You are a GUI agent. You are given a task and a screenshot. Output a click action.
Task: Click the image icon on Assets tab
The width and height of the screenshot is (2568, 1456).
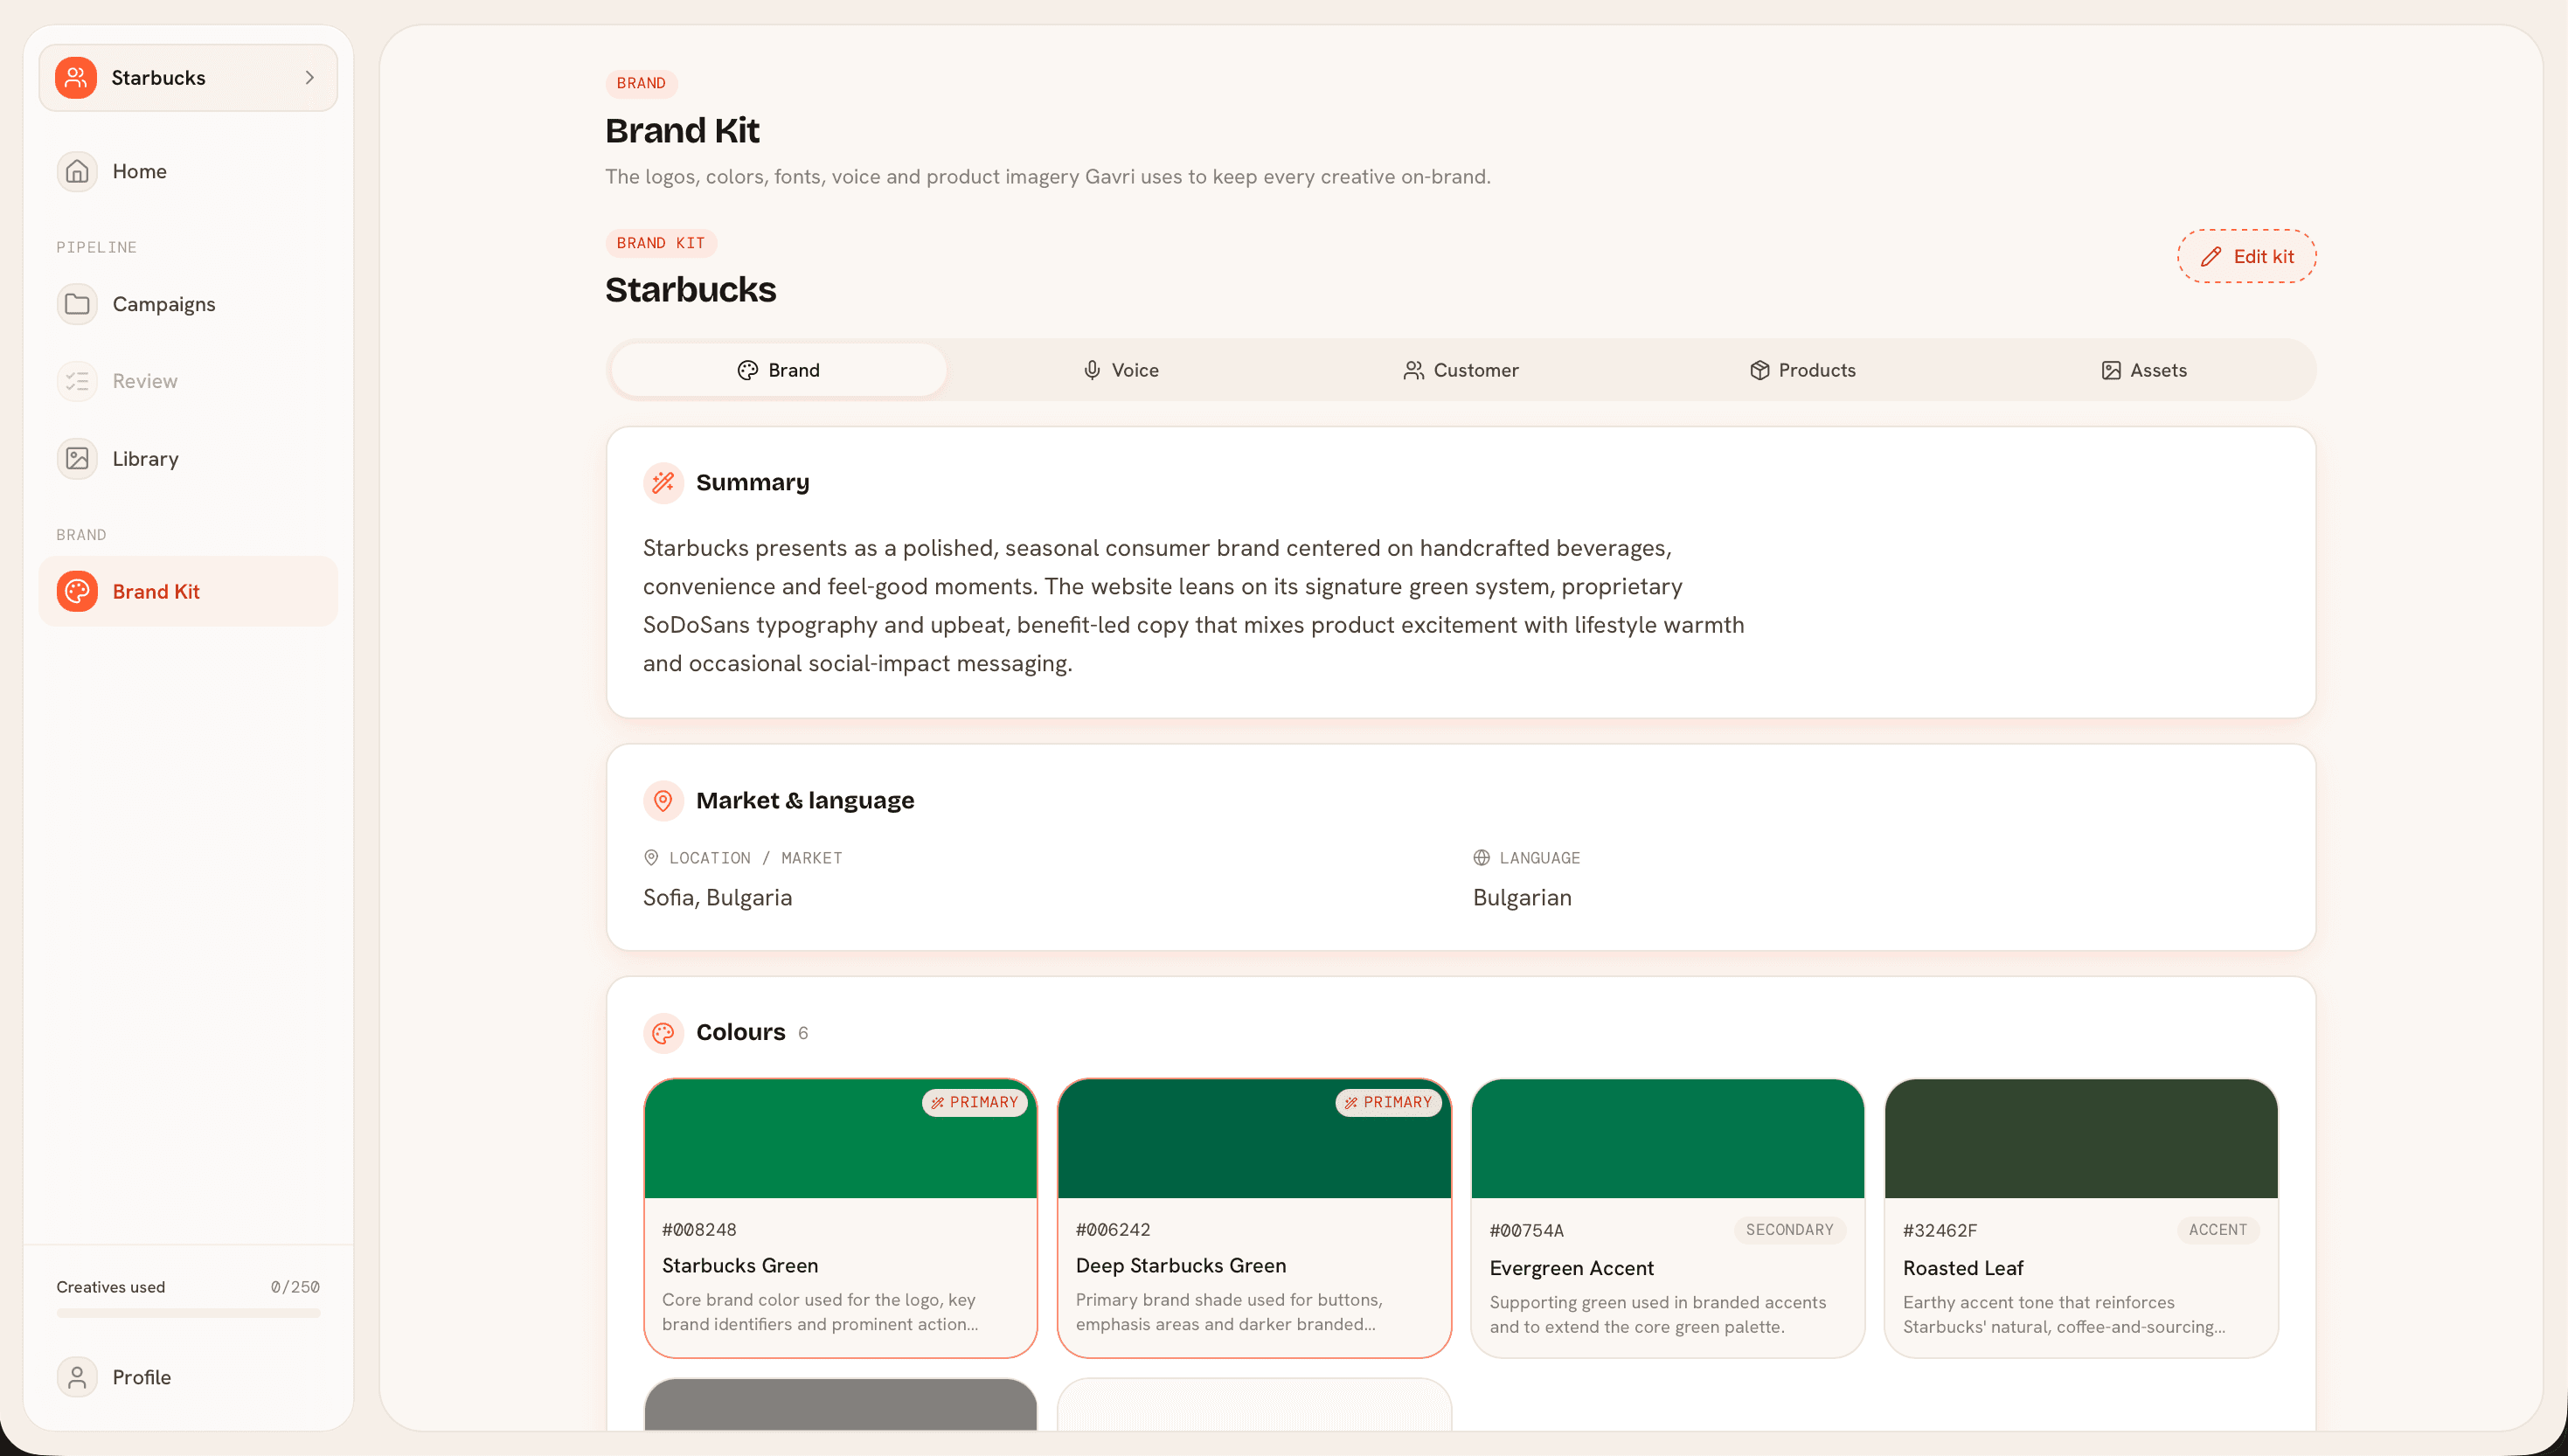pyautogui.click(x=2110, y=370)
